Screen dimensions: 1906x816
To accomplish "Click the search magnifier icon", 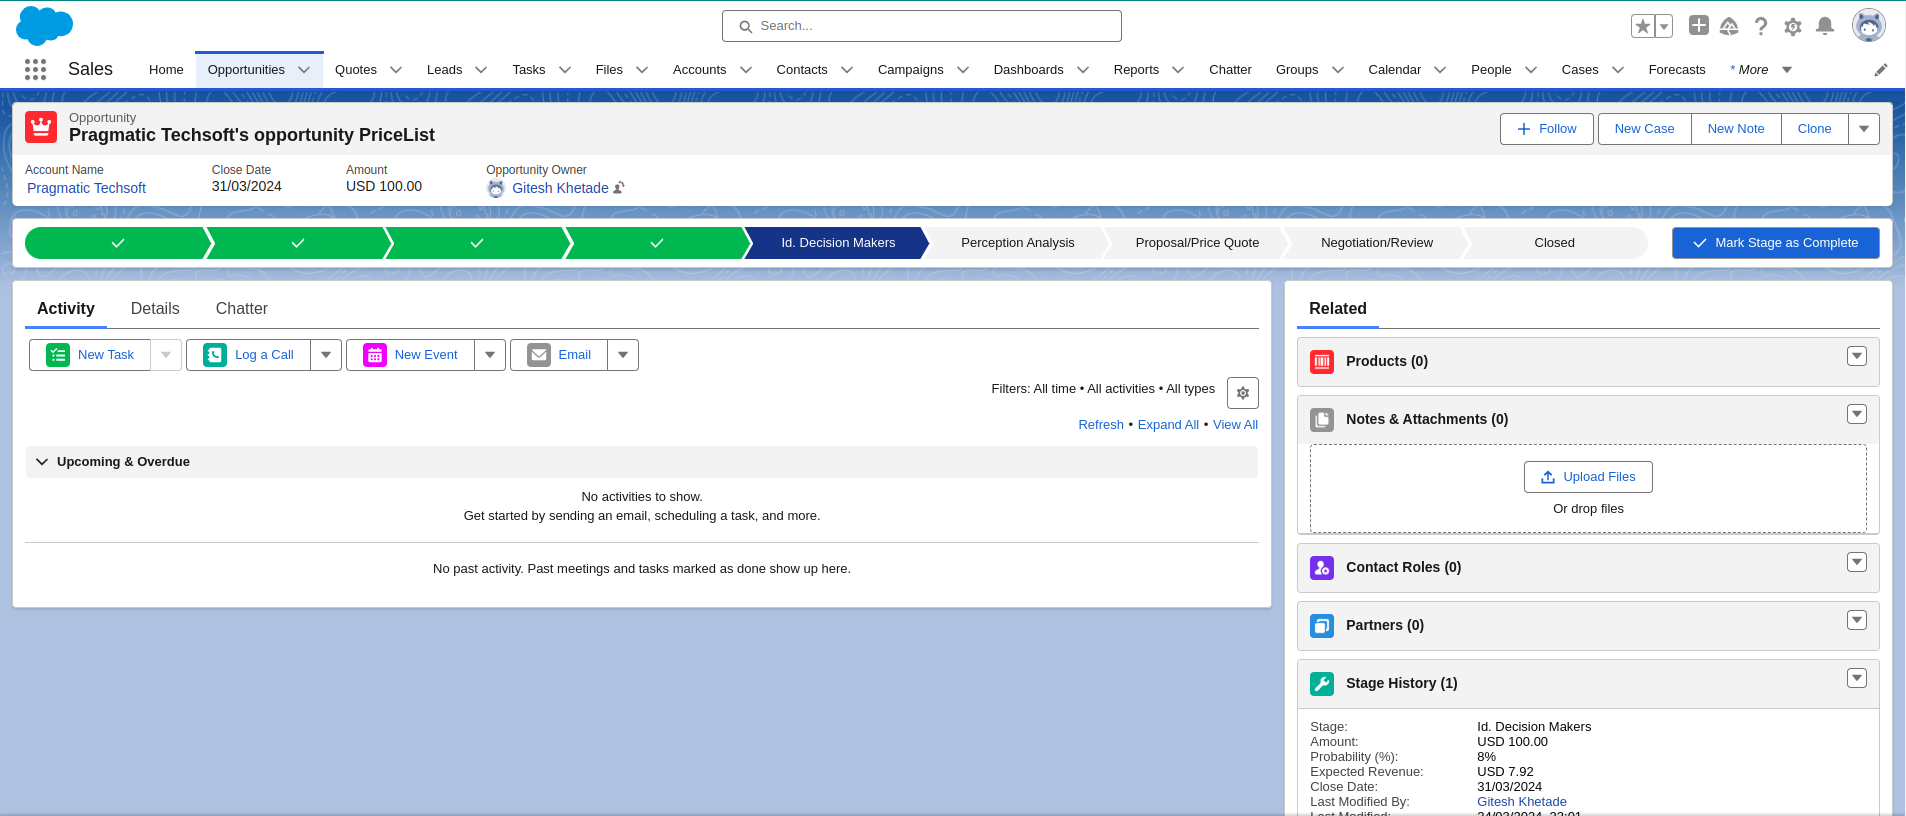I will pos(745,27).
